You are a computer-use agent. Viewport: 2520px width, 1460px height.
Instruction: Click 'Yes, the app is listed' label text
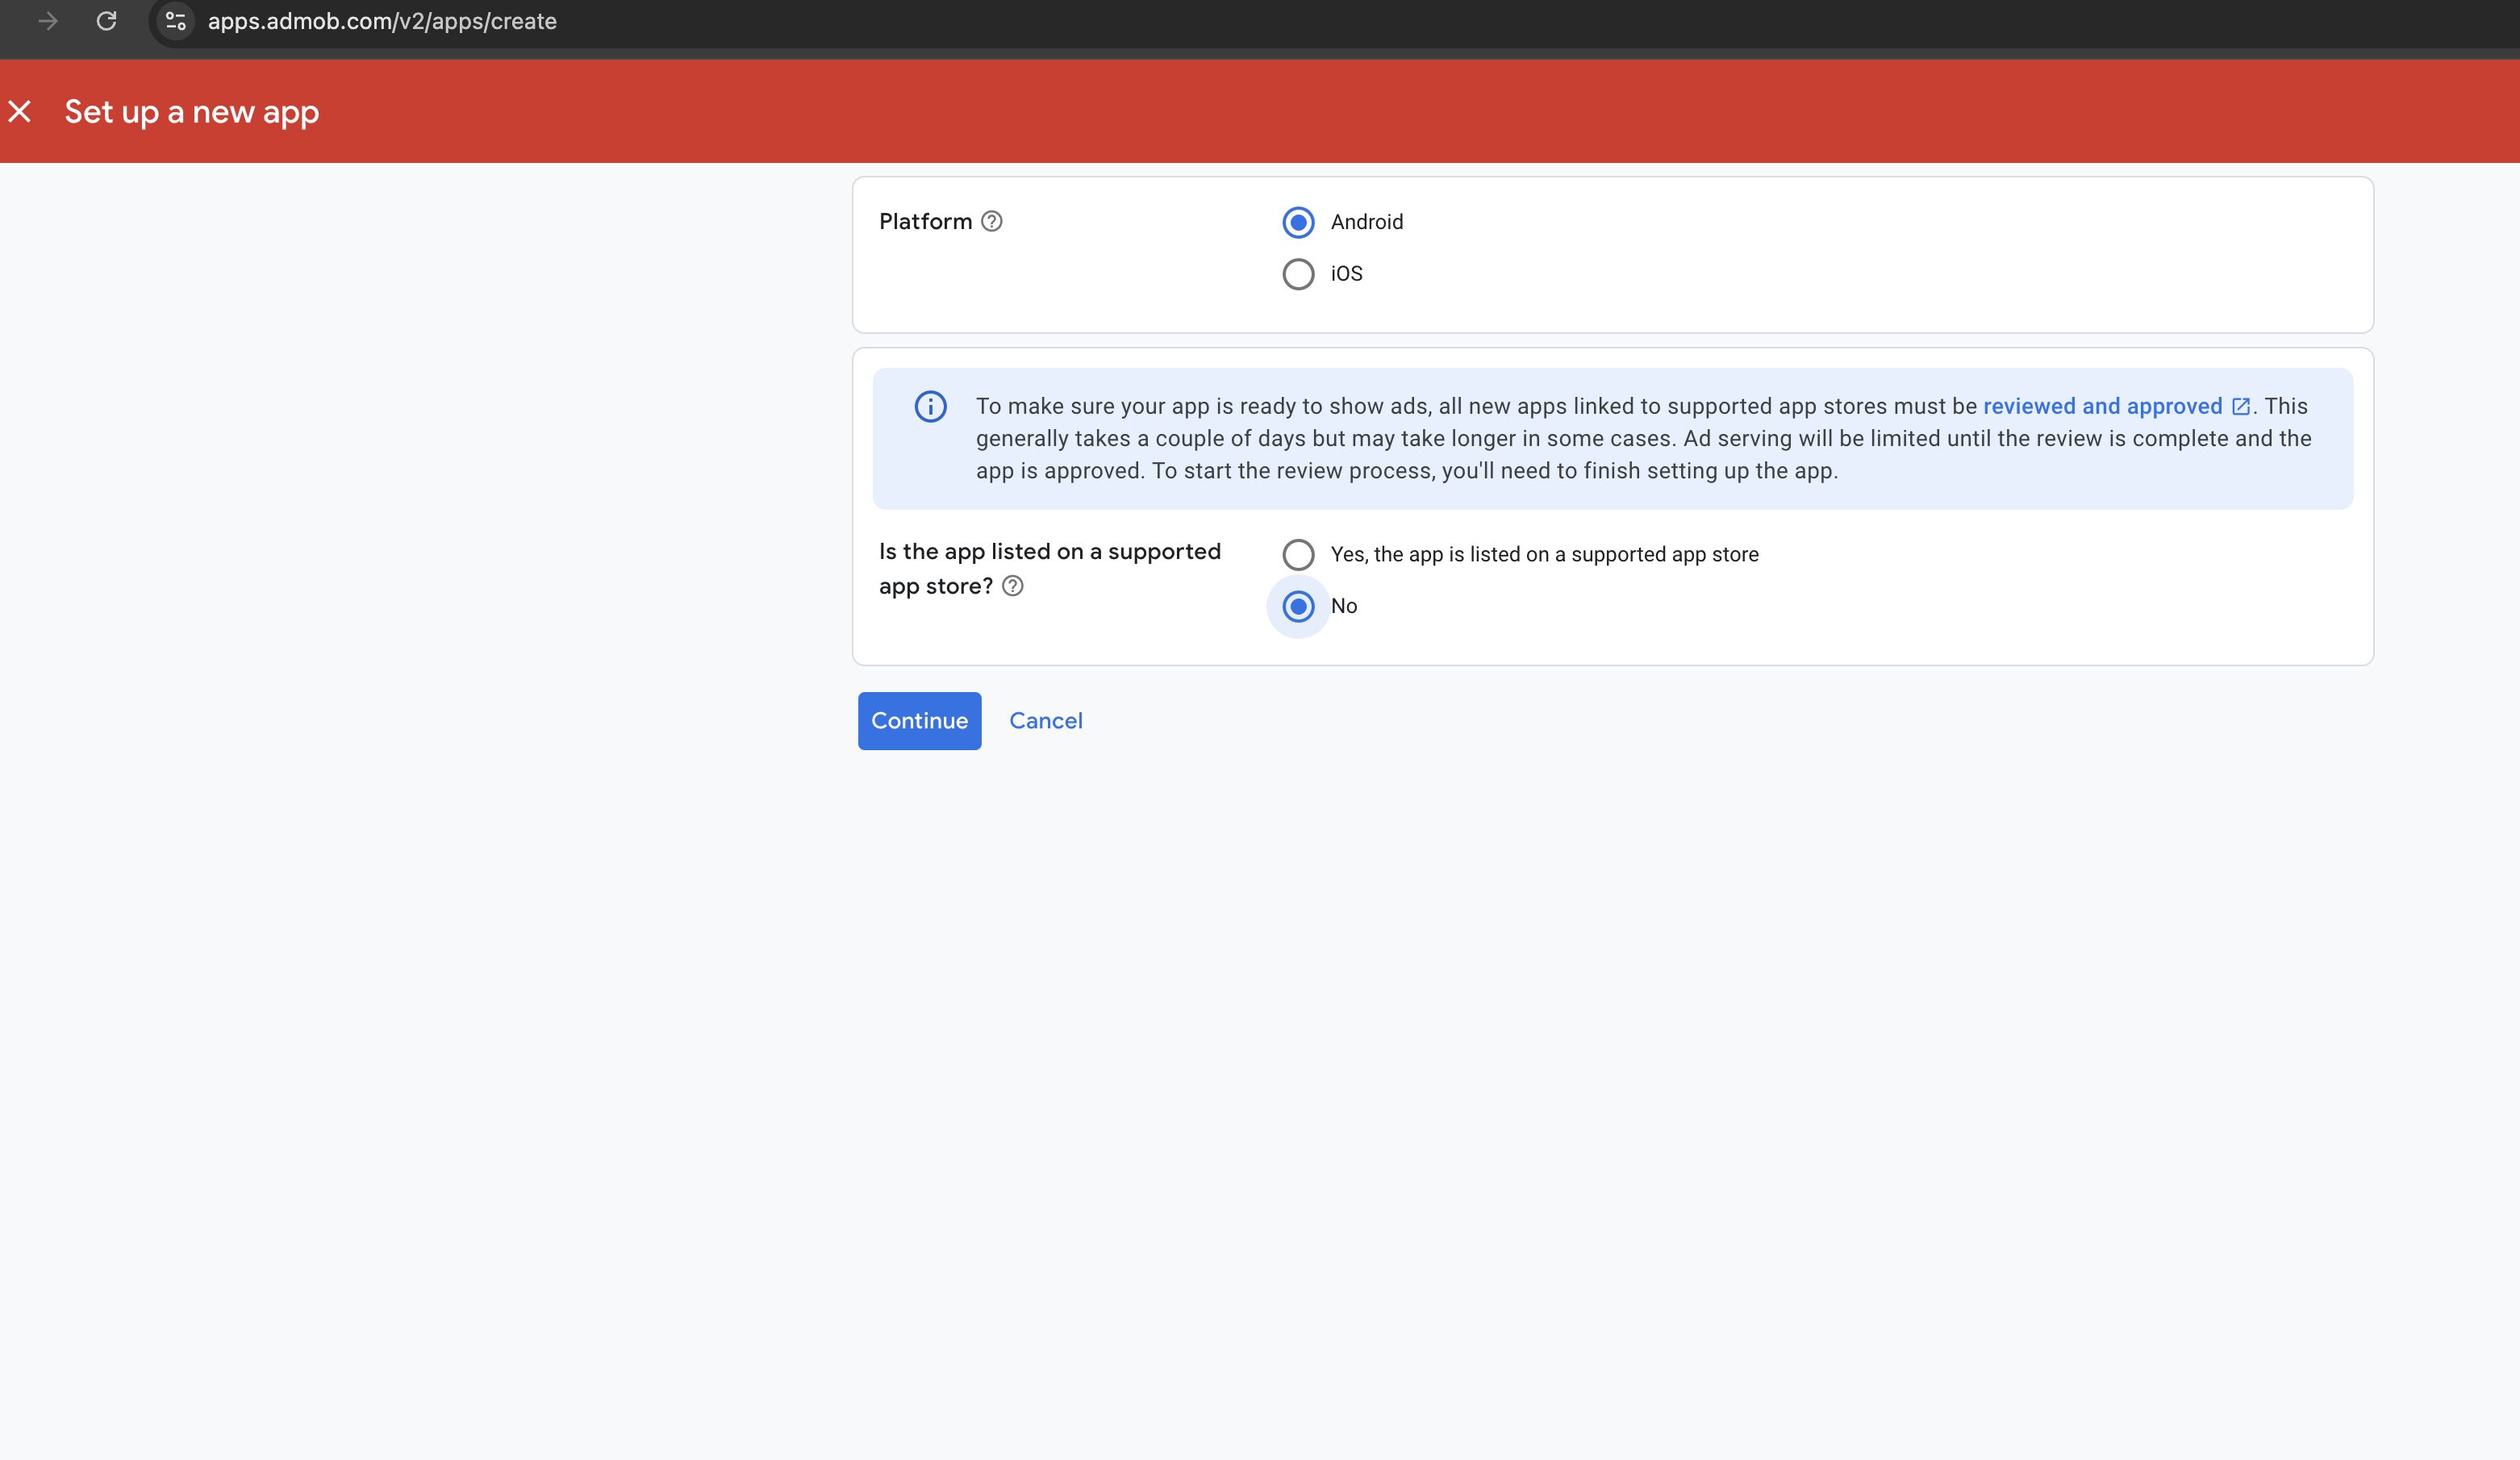coord(1544,554)
